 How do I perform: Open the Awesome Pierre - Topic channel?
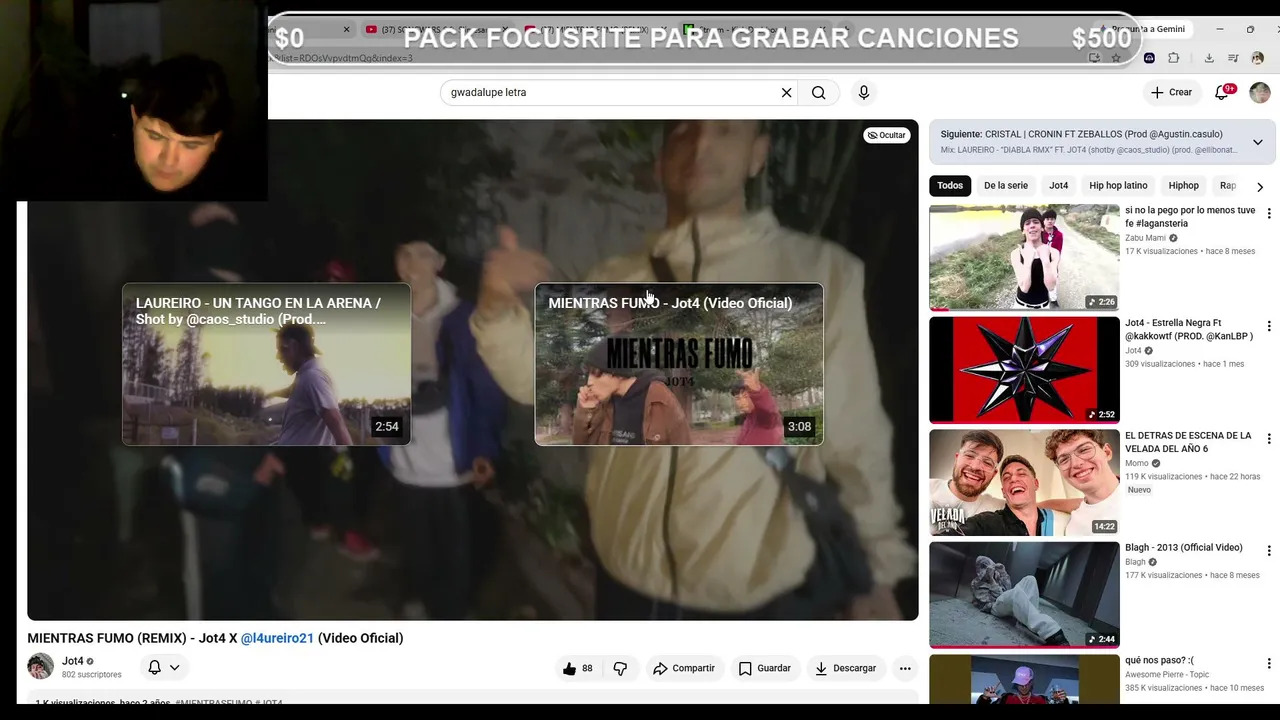pyautogui.click(x=1167, y=675)
